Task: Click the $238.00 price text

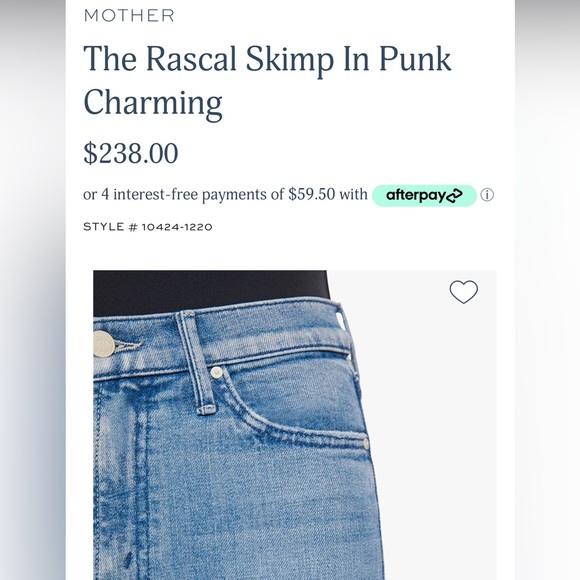Action: pyautogui.click(x=131, y=153)
